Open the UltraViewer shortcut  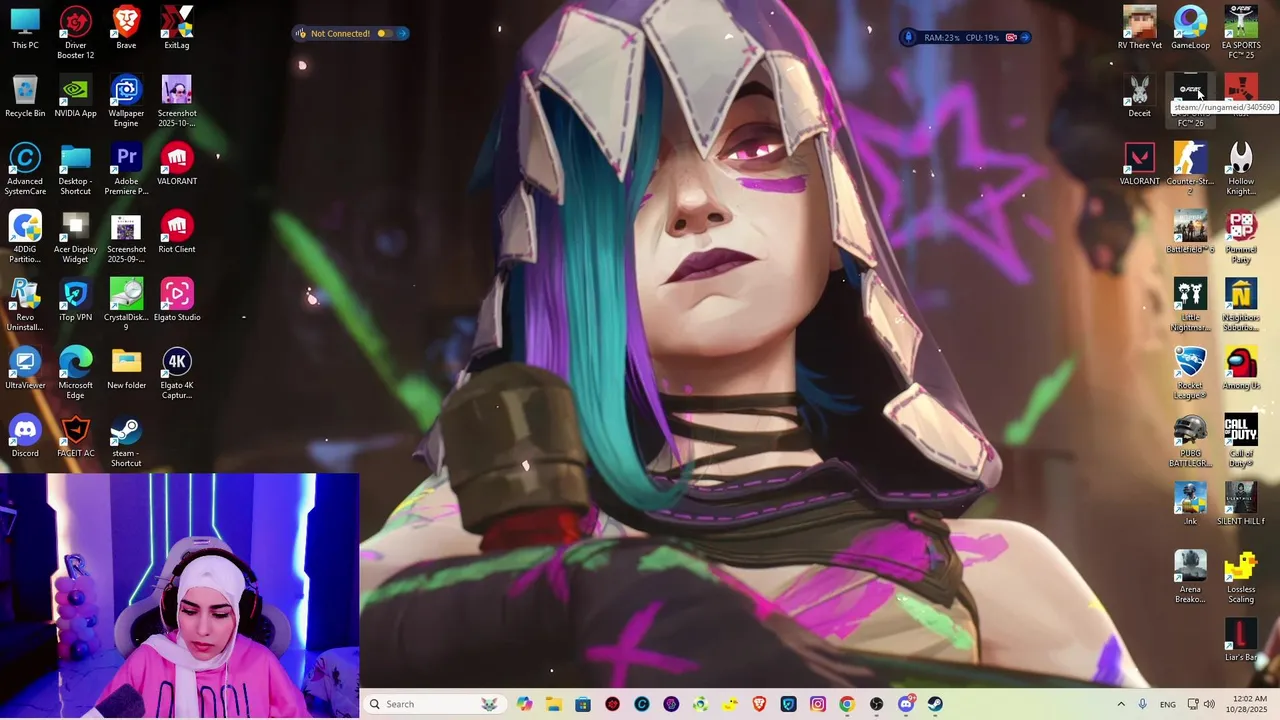pyautogui.click(x=25, y=368)
